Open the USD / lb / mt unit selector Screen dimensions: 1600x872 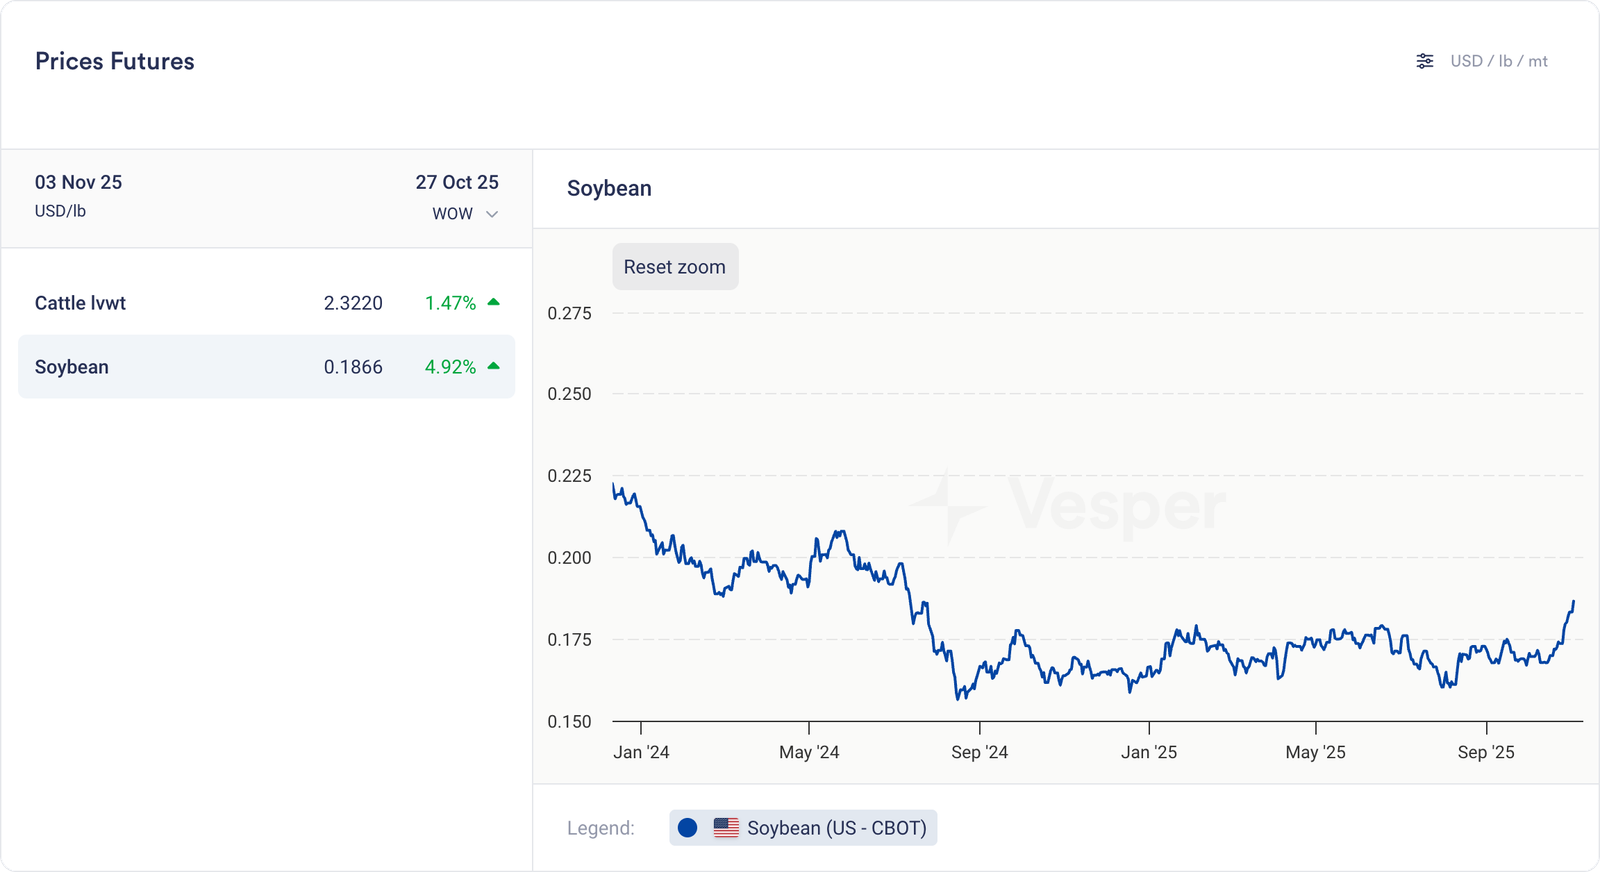tap(1498, 61)
